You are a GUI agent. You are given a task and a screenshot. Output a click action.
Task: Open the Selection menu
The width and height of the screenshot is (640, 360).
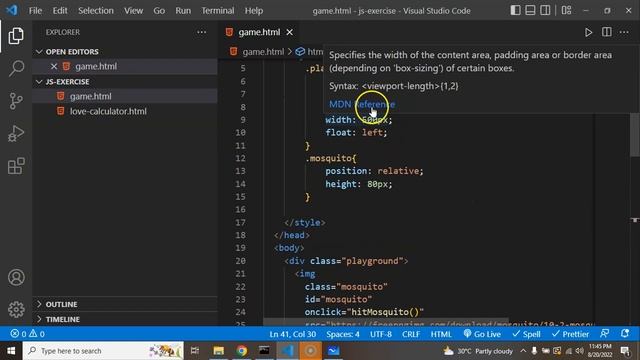click(96, 11)
